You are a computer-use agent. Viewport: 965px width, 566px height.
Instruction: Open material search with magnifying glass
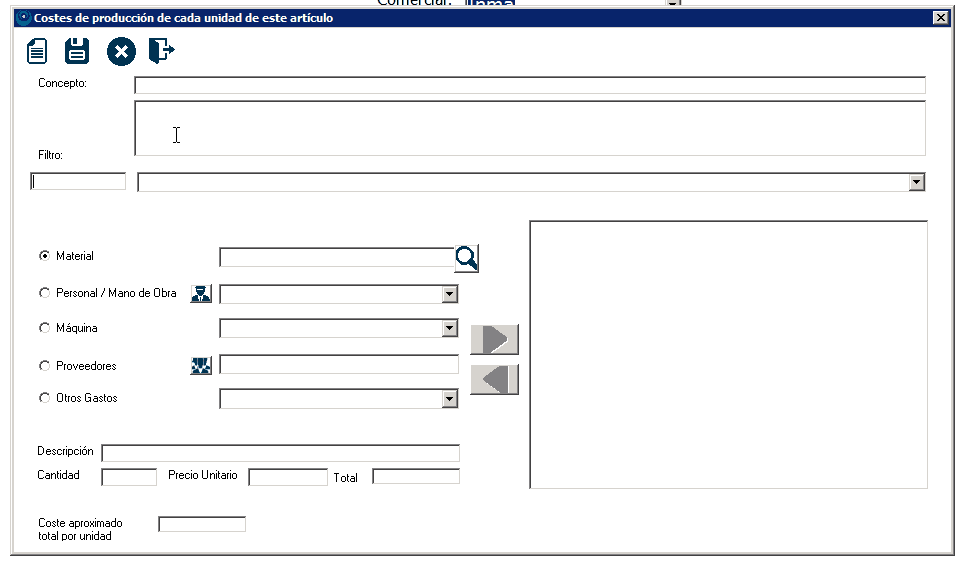point(466,258)
